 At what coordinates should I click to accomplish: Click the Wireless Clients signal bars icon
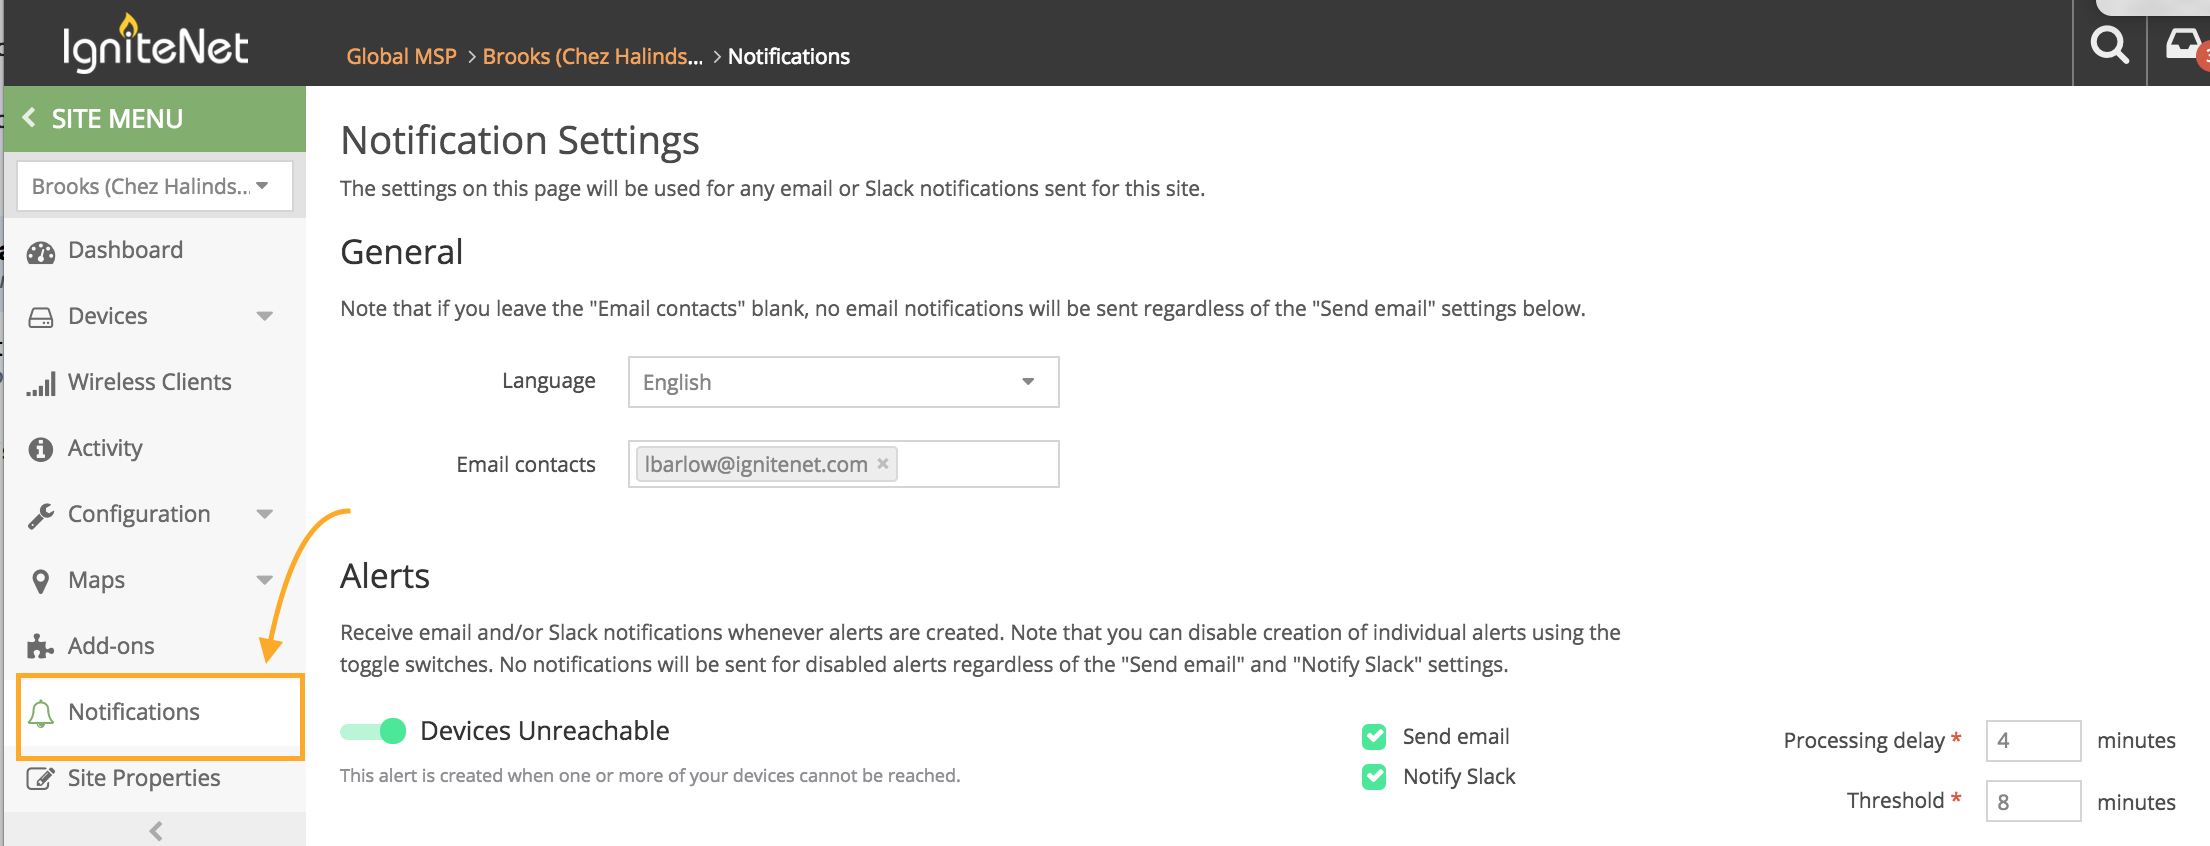coord(41,383)
